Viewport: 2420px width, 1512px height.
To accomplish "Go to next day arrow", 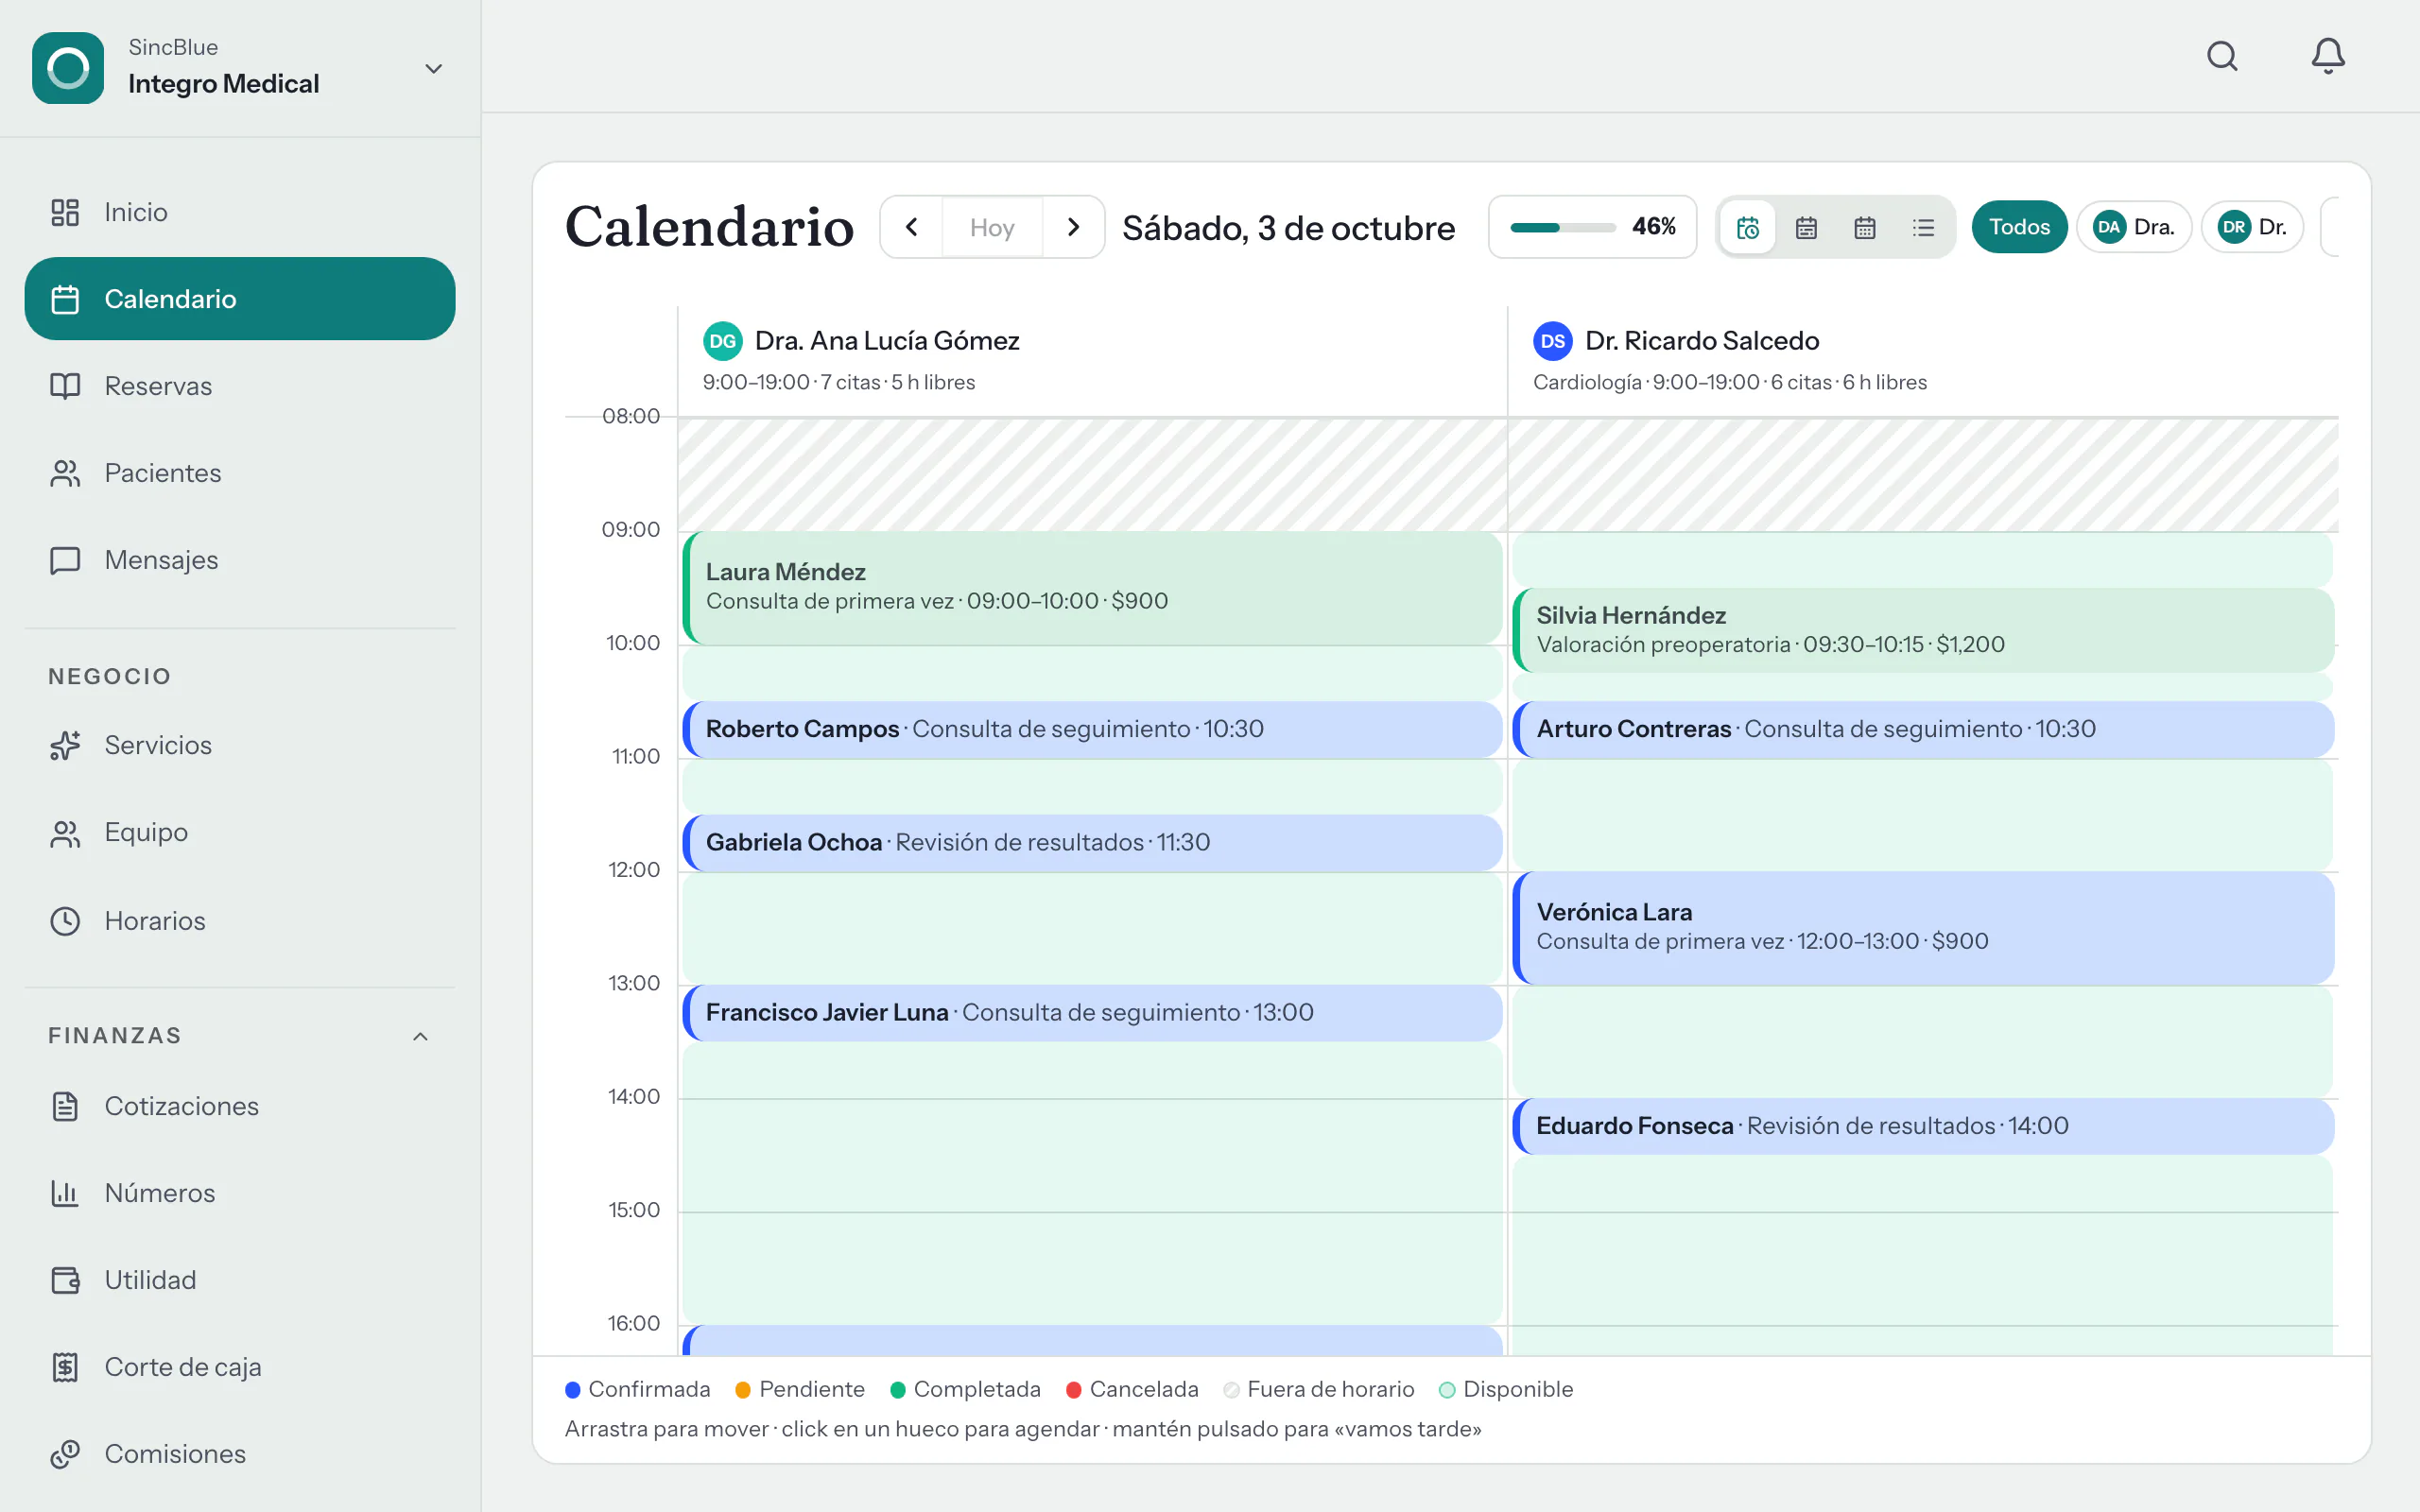I will [x=1073, y=227].
